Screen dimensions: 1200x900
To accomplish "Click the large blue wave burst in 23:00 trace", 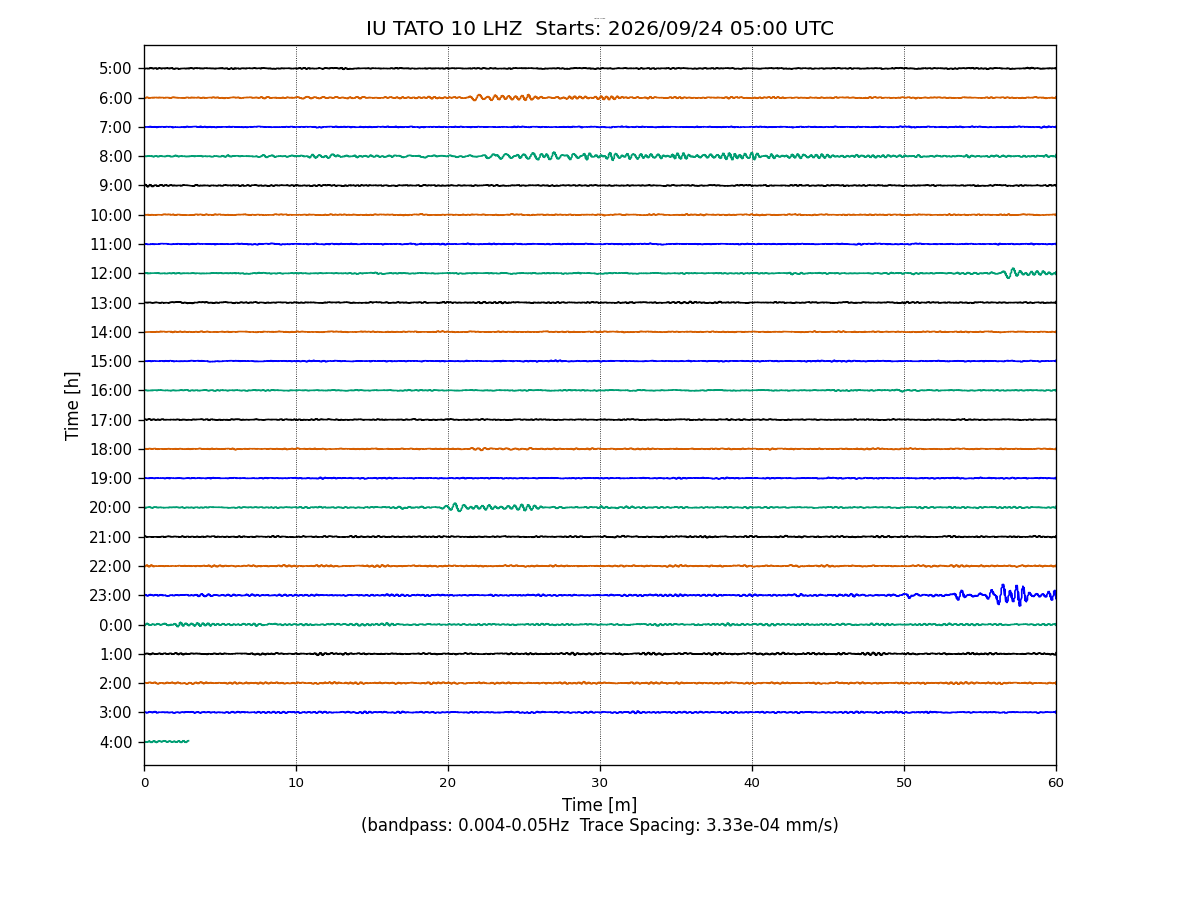I will click(x=1005, y=595).
